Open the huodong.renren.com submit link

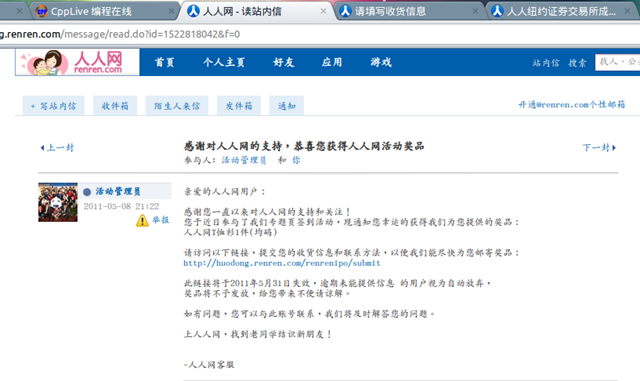coord(282,263)
